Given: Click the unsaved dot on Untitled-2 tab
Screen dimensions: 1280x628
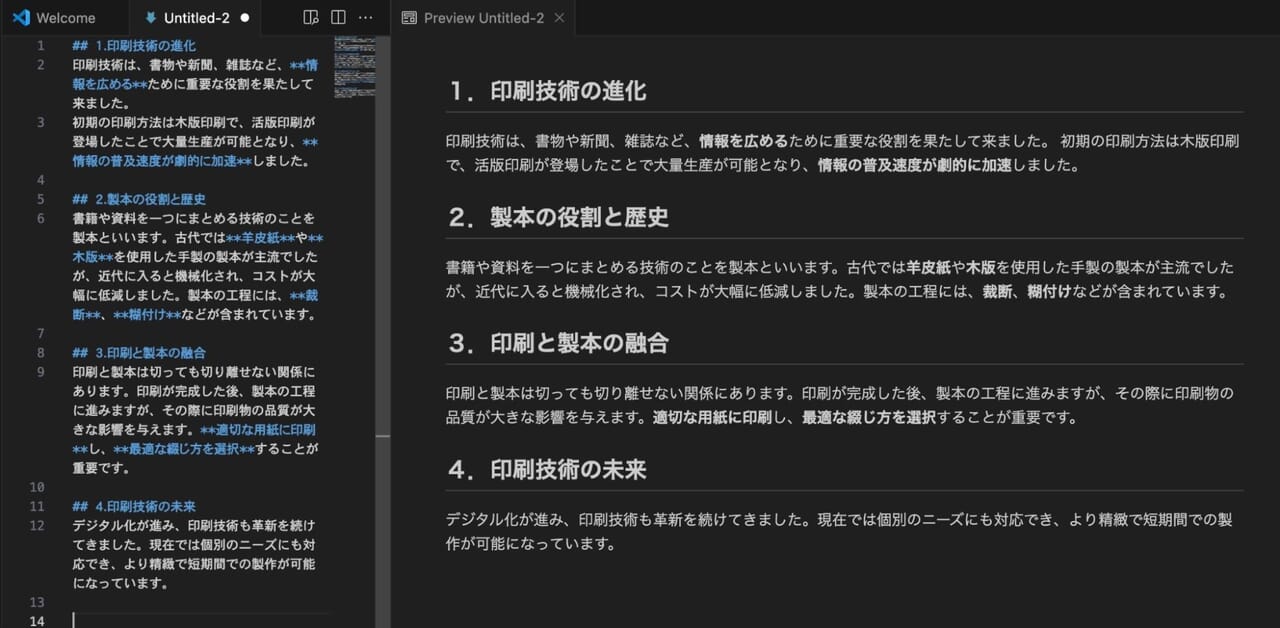Looking at the screenshot, I should 245,18.
